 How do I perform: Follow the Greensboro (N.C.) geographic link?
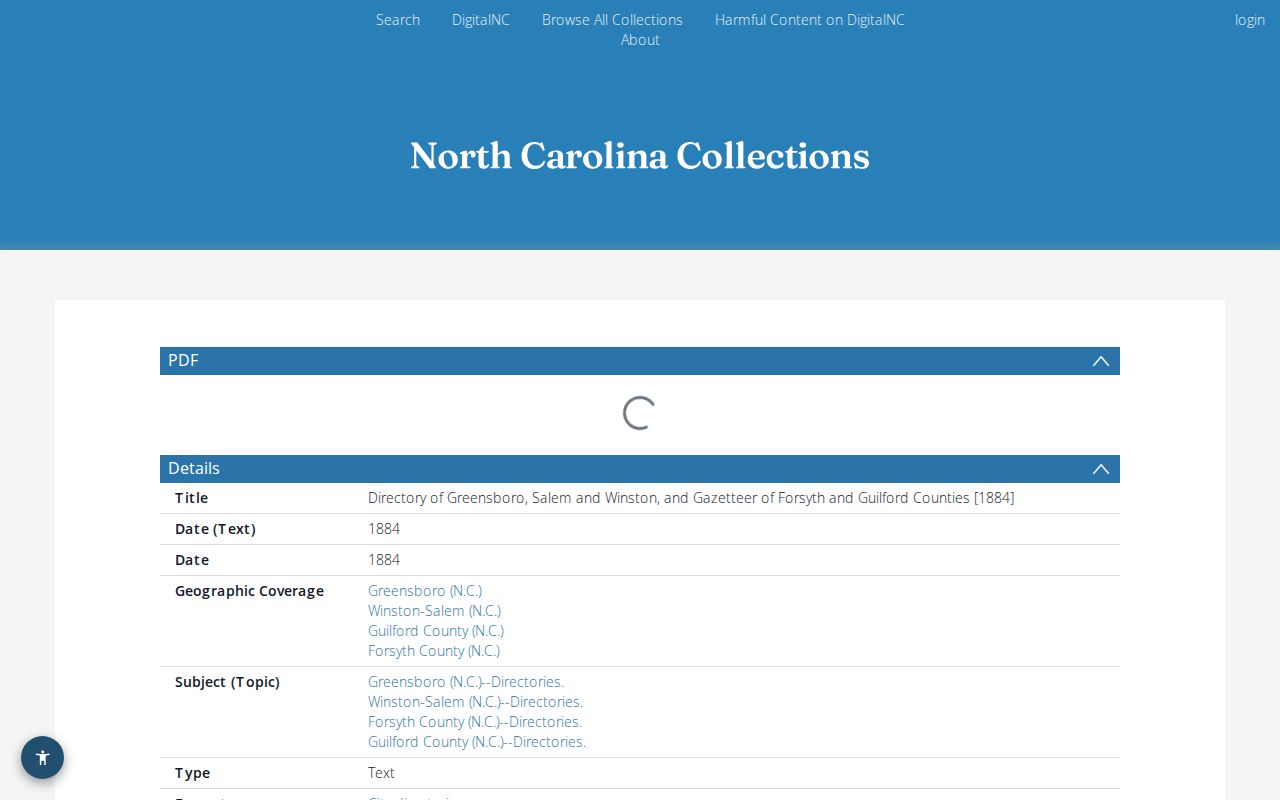(x=425, y=591)
